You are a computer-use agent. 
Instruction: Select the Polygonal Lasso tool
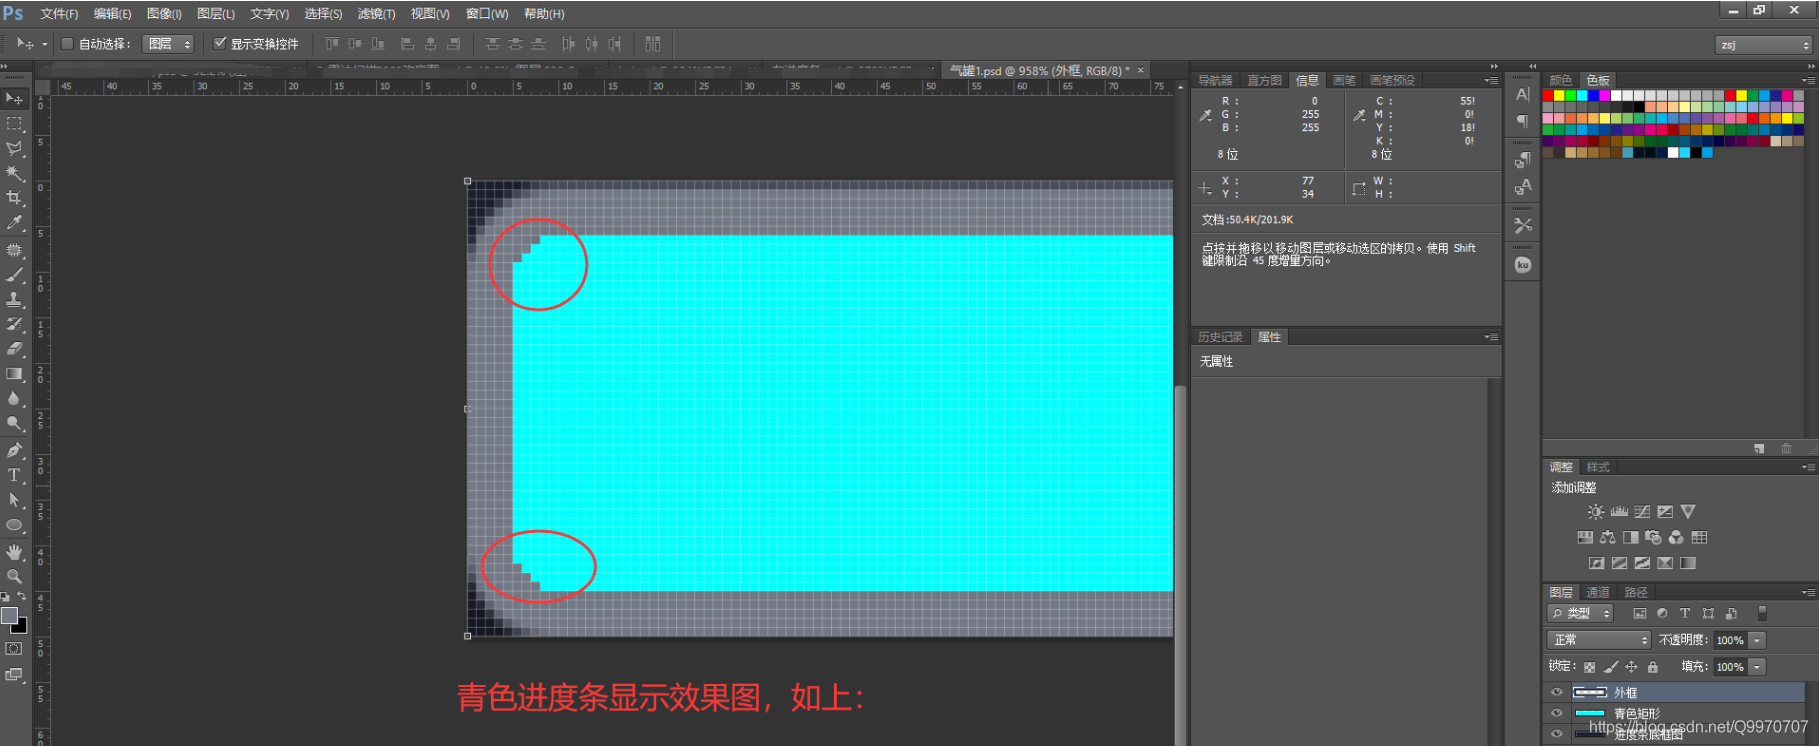click(14, 148)
